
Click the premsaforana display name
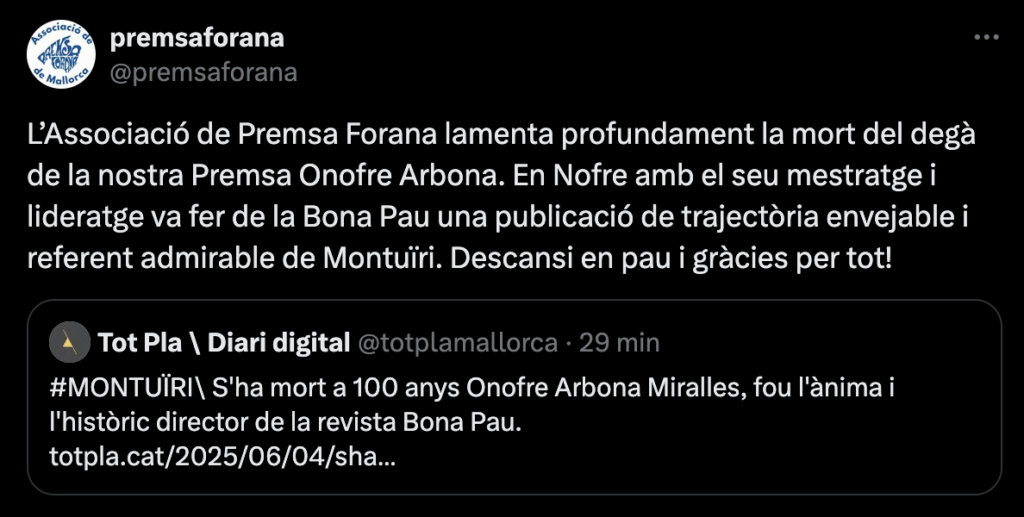point(197,39)
